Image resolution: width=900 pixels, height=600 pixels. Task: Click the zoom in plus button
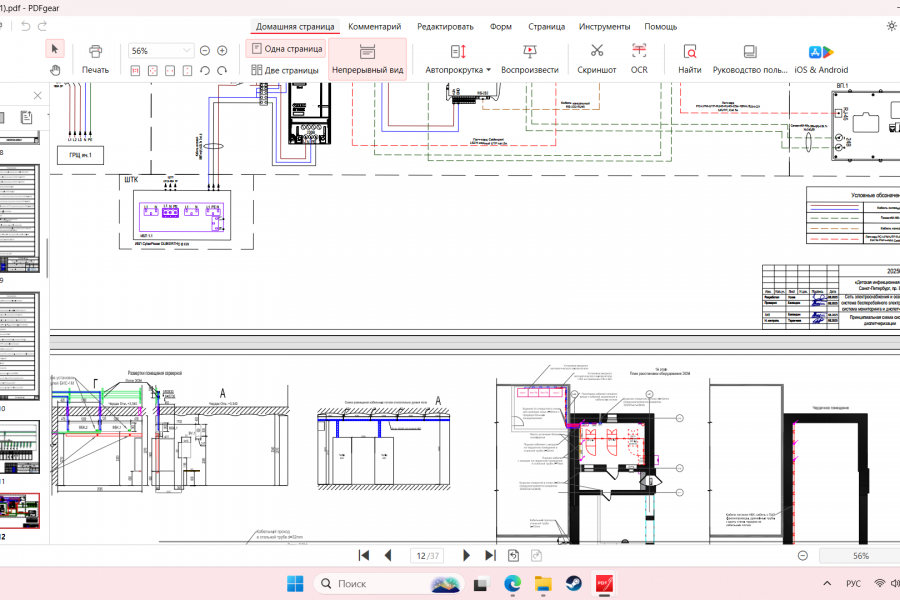(x=222, y=50)
